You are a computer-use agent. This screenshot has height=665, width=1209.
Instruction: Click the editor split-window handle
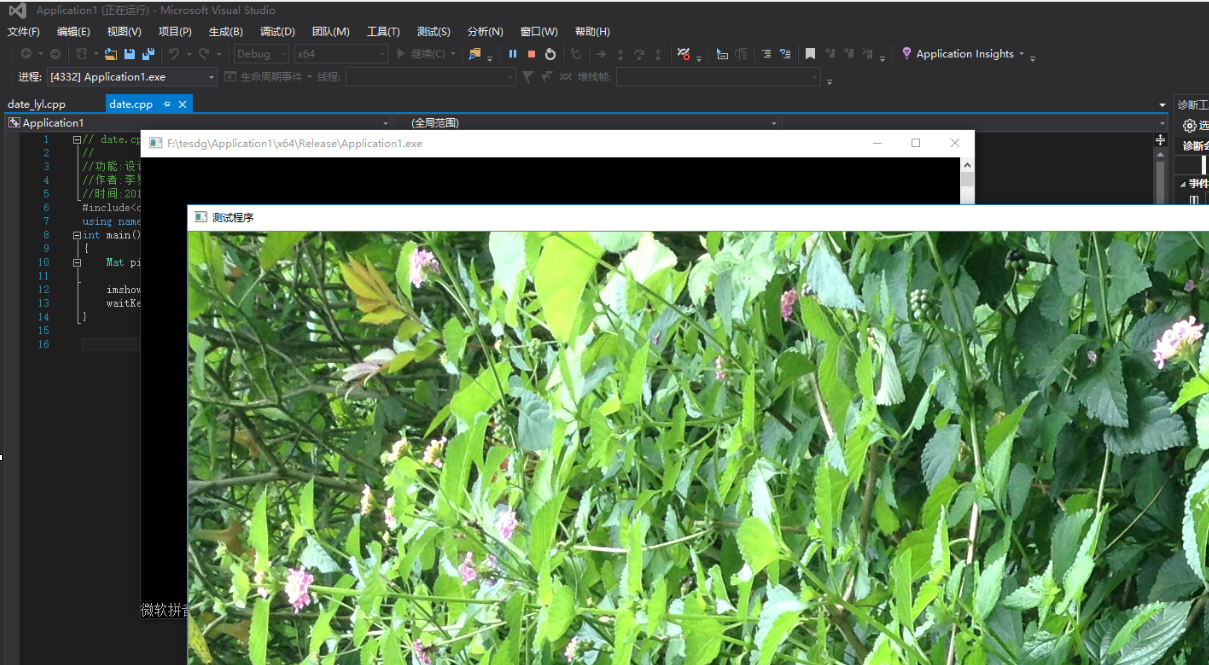click(1160, 140)
